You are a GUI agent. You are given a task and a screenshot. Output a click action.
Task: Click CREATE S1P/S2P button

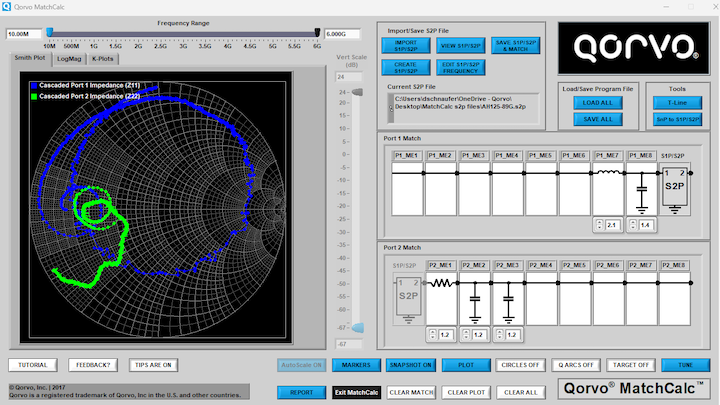[x=406, y=68]
